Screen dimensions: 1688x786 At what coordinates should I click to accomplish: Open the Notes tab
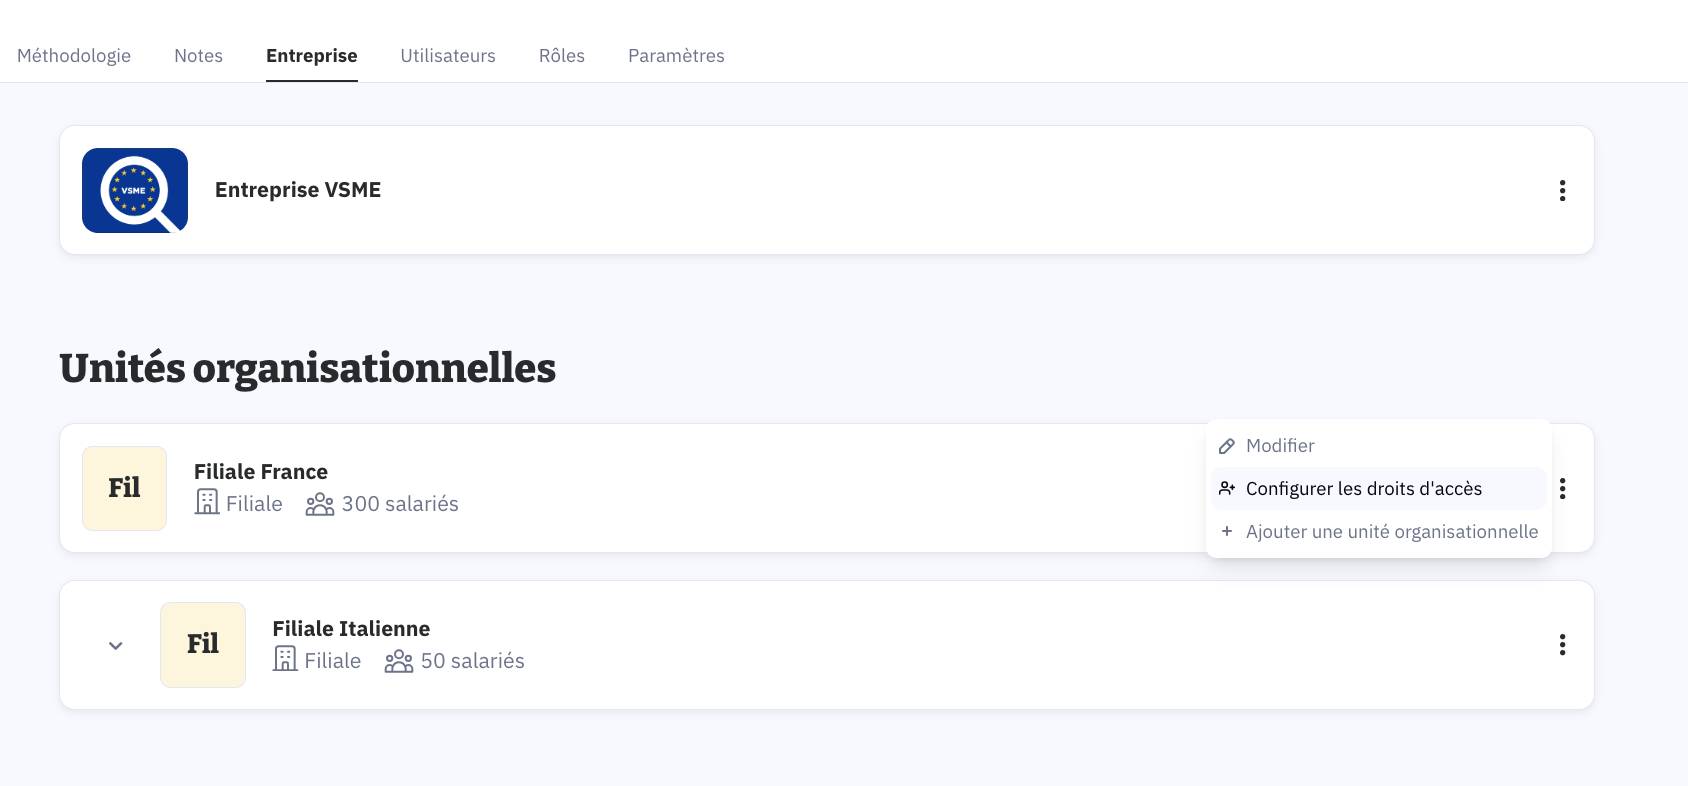click(198, 56)
